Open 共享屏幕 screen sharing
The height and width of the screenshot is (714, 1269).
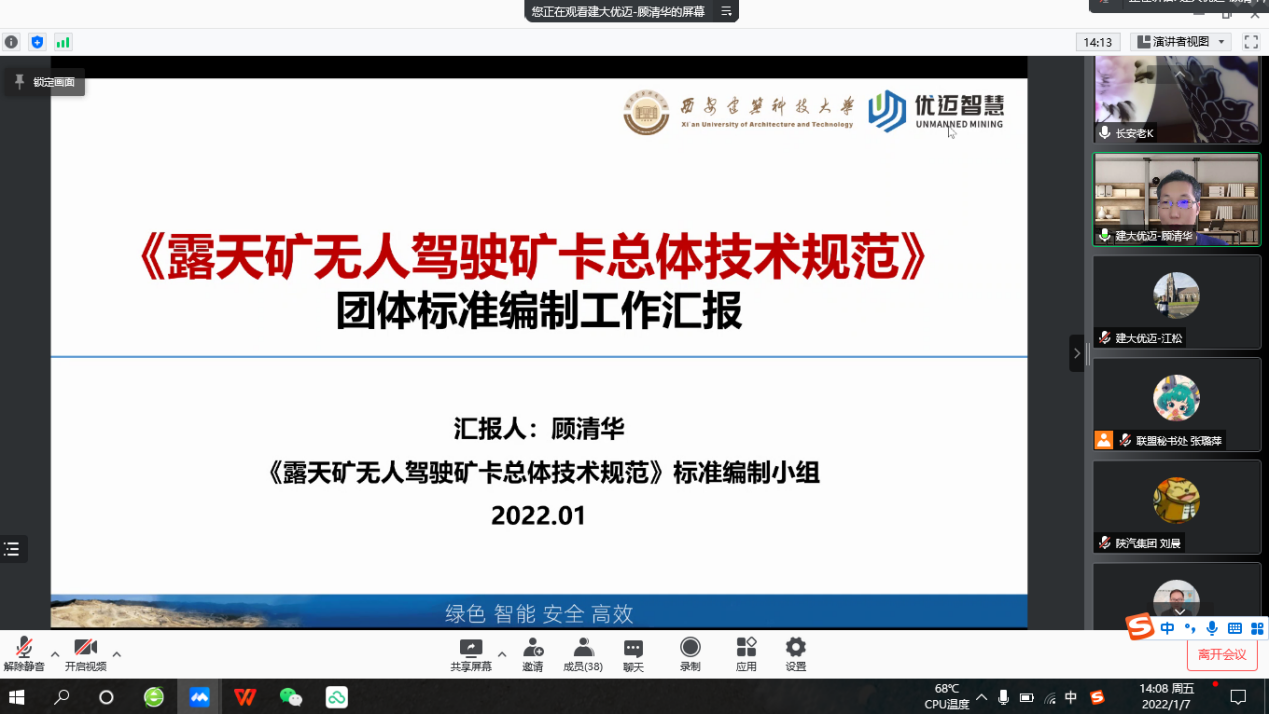coord(470,654)
